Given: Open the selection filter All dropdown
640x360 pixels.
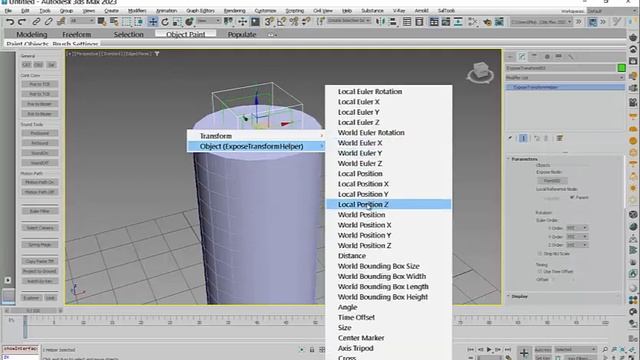Looking at the screenshot, I should [82, 21].
